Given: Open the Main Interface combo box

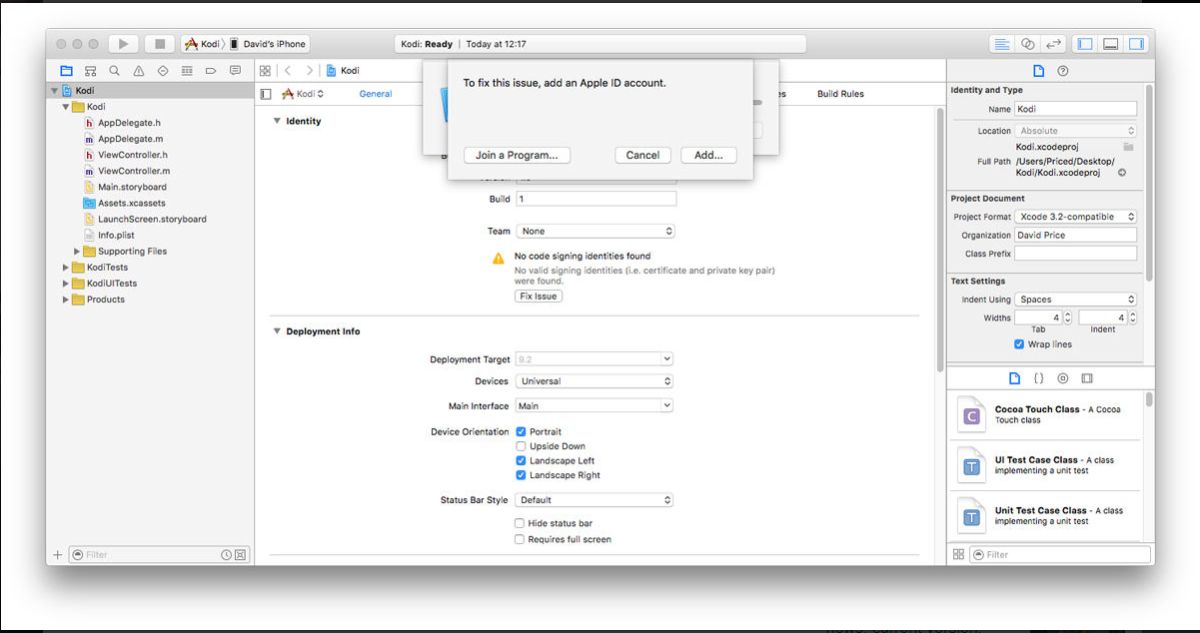Looking at the screenshot, I should pos(595,406).
